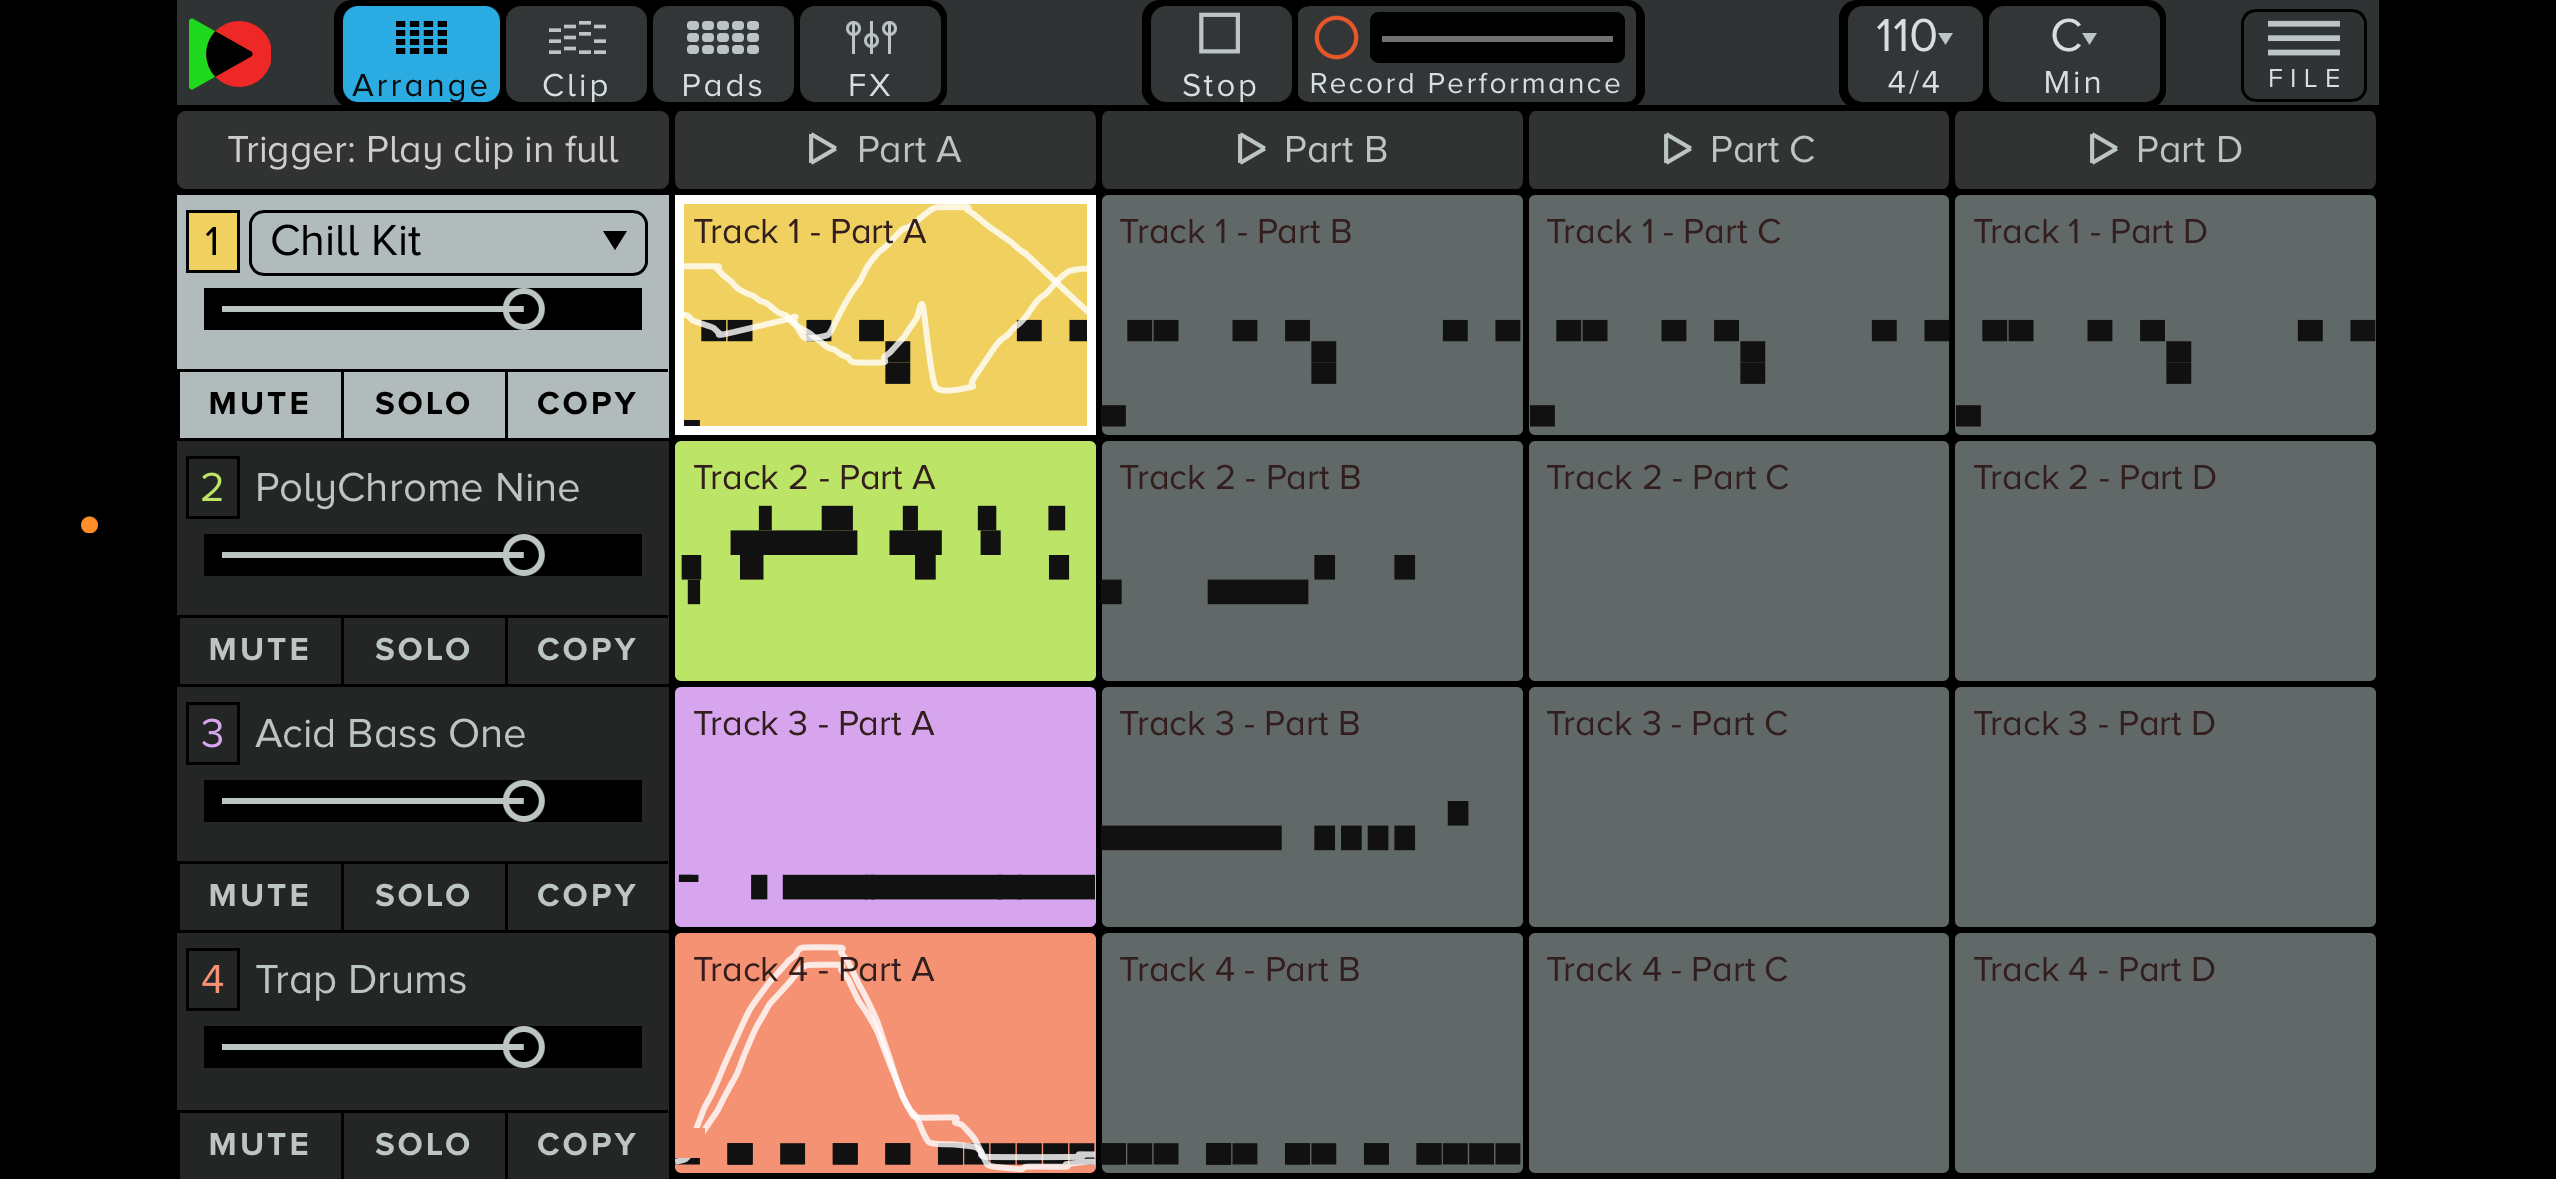Viewport: 2556px width, 1179px height.
Task: Select clip Track 2 - Part B
Action: pos(1312,561)
